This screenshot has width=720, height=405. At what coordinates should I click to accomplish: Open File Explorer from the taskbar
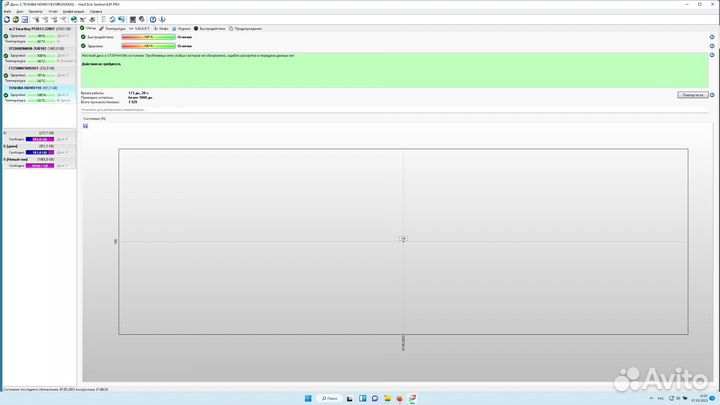coord(387,398)
